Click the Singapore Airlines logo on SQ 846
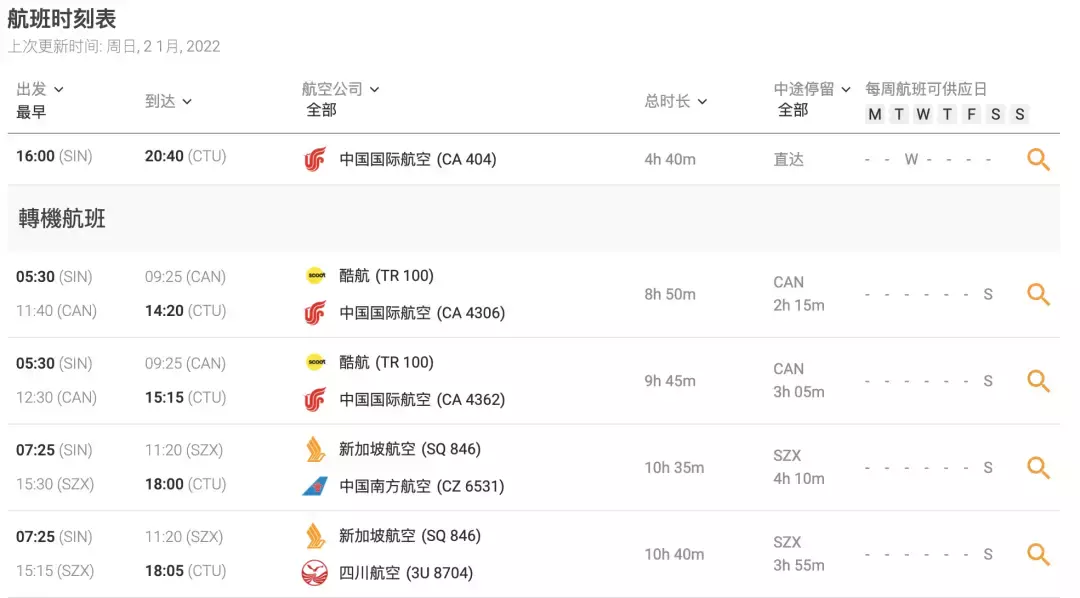Image resolution: width=1080 pixels, height=598 pixels. (317, 450)
